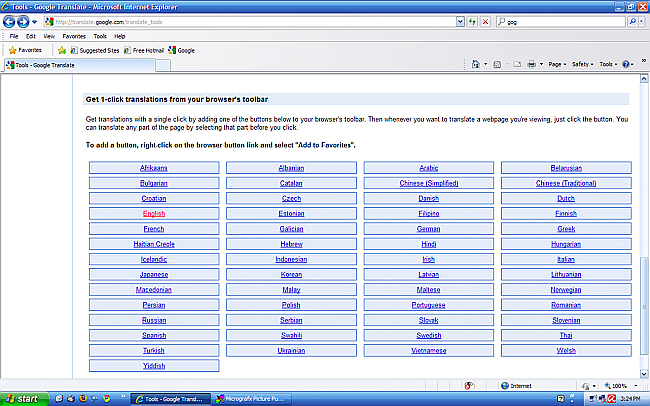The image size is (650, 406).
Task: Select the Portuguese link
Action: point(429,305)
